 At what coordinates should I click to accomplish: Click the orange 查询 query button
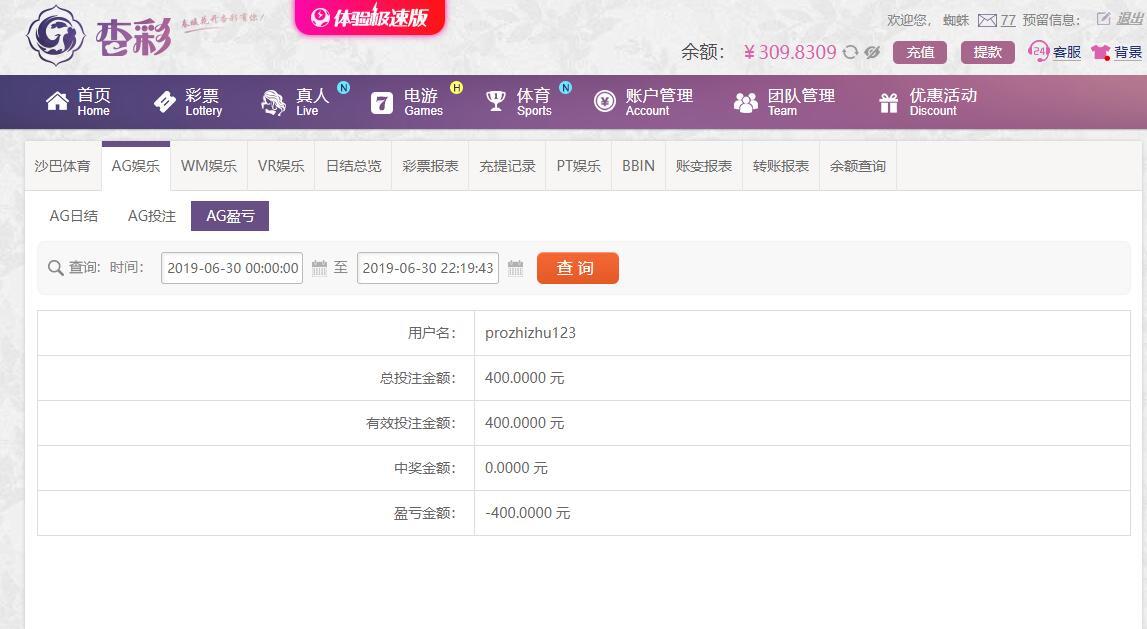578,268
